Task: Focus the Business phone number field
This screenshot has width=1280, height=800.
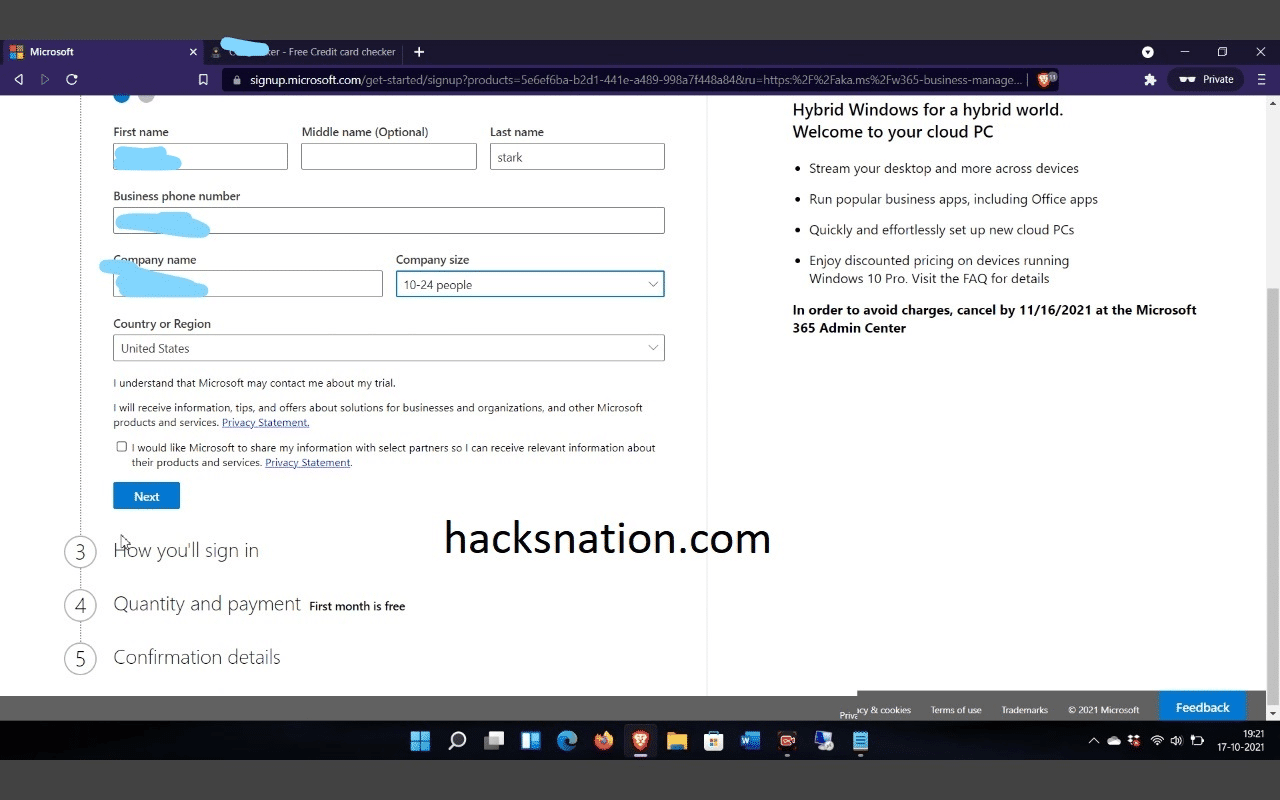Action: tap(389, 221)
